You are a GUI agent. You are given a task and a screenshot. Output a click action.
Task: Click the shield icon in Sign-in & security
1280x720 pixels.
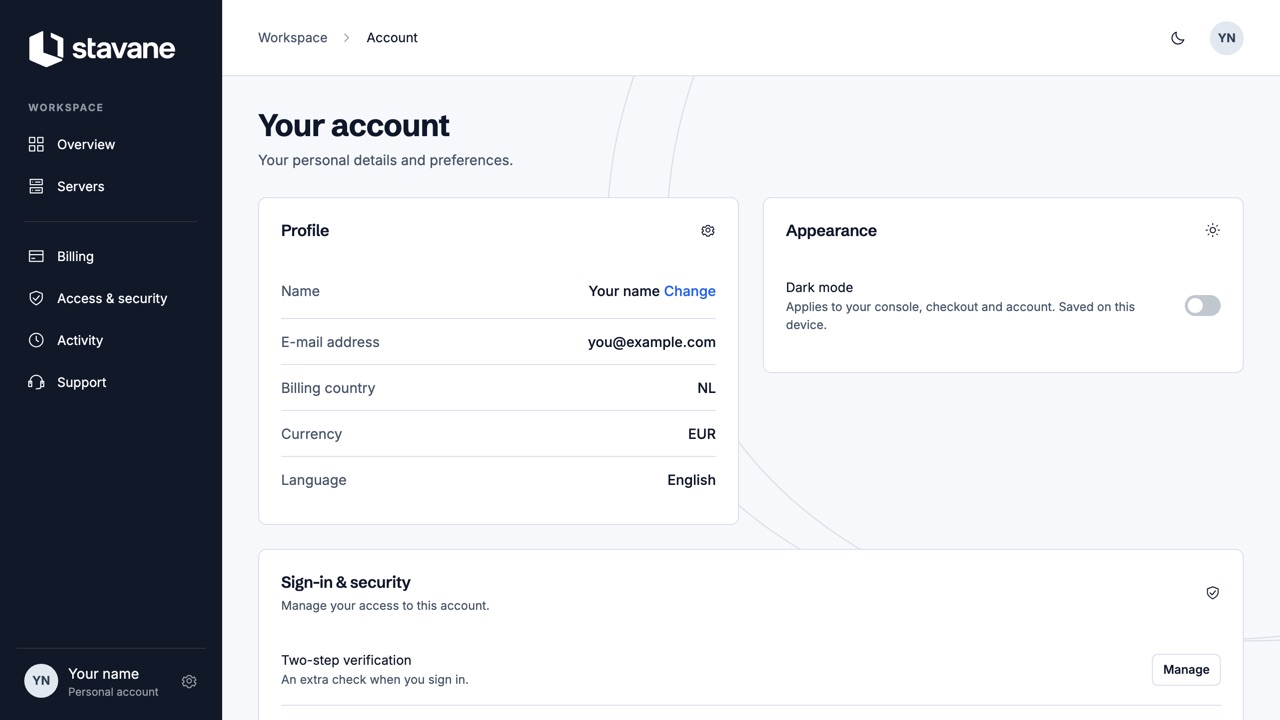click(x=1212, y=593)
